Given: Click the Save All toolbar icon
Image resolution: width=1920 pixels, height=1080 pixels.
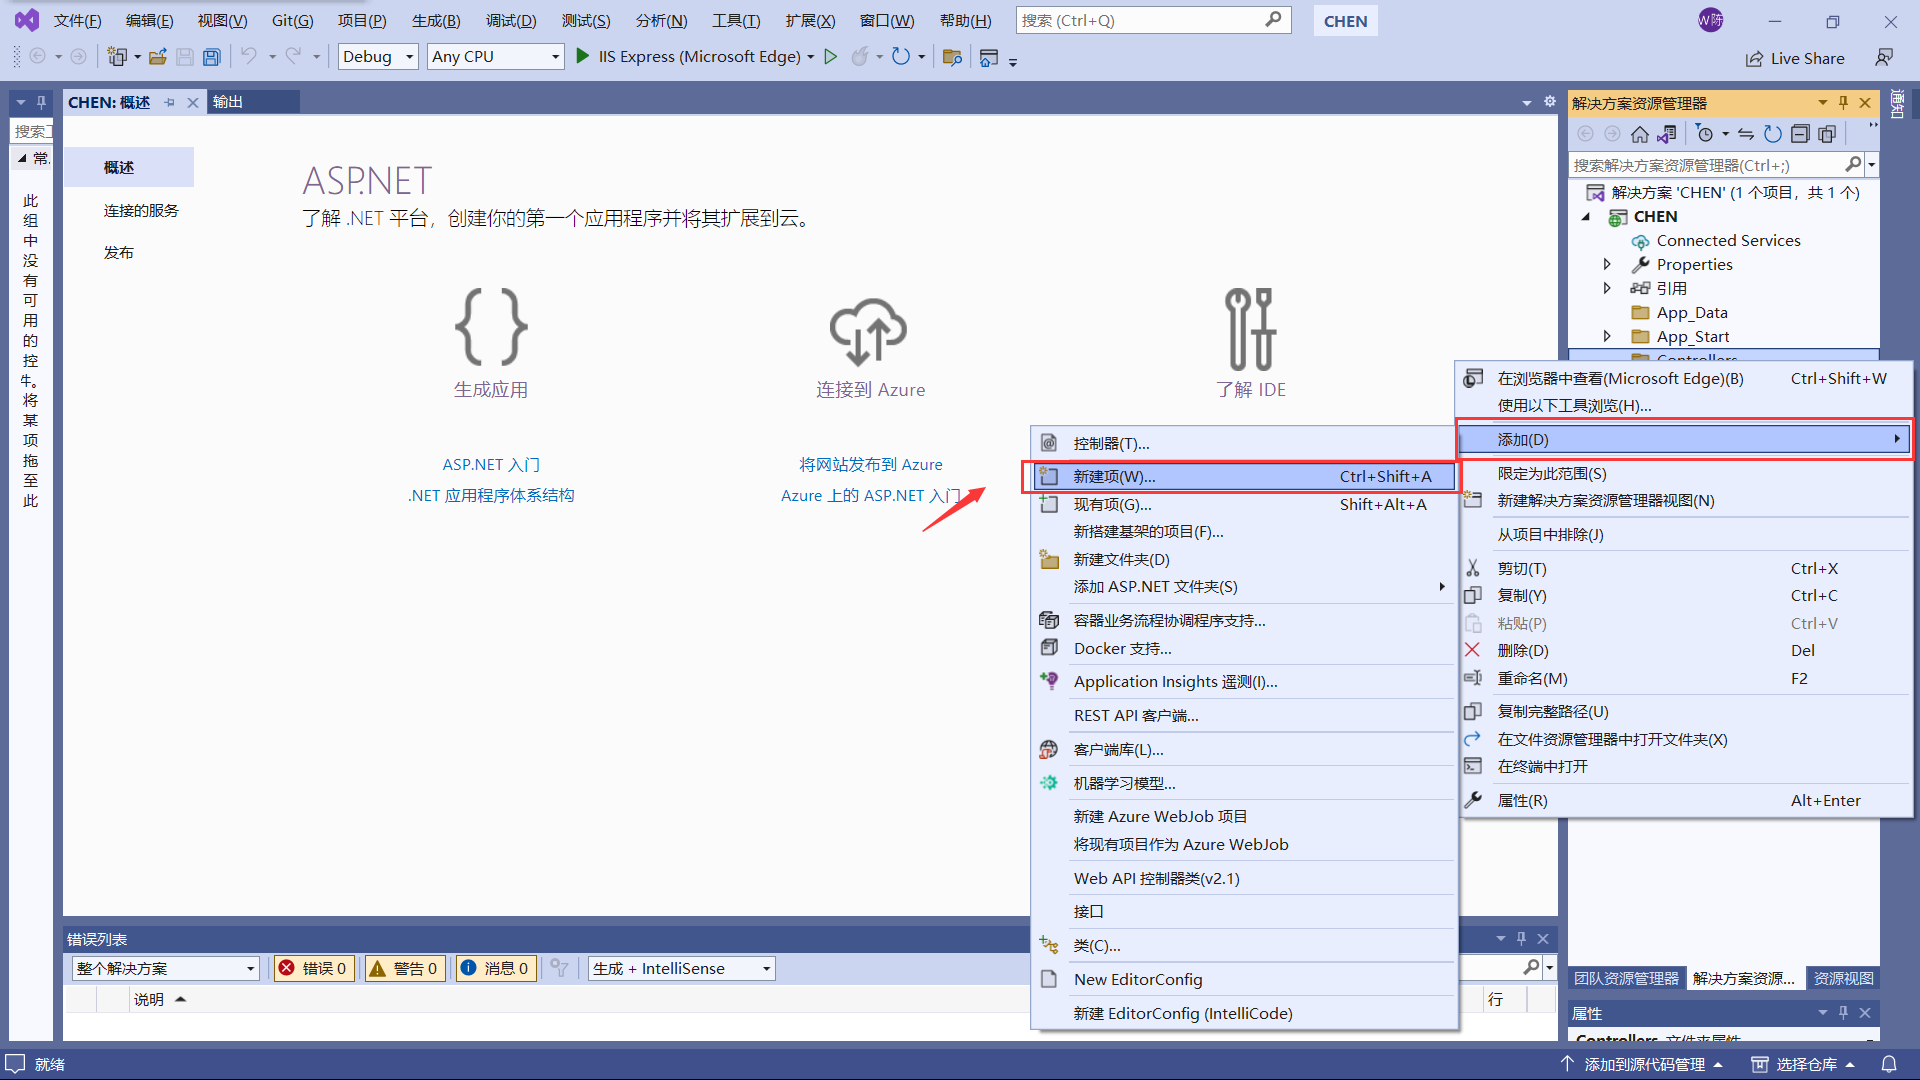Looking at the screenshot, I should 211,57.
